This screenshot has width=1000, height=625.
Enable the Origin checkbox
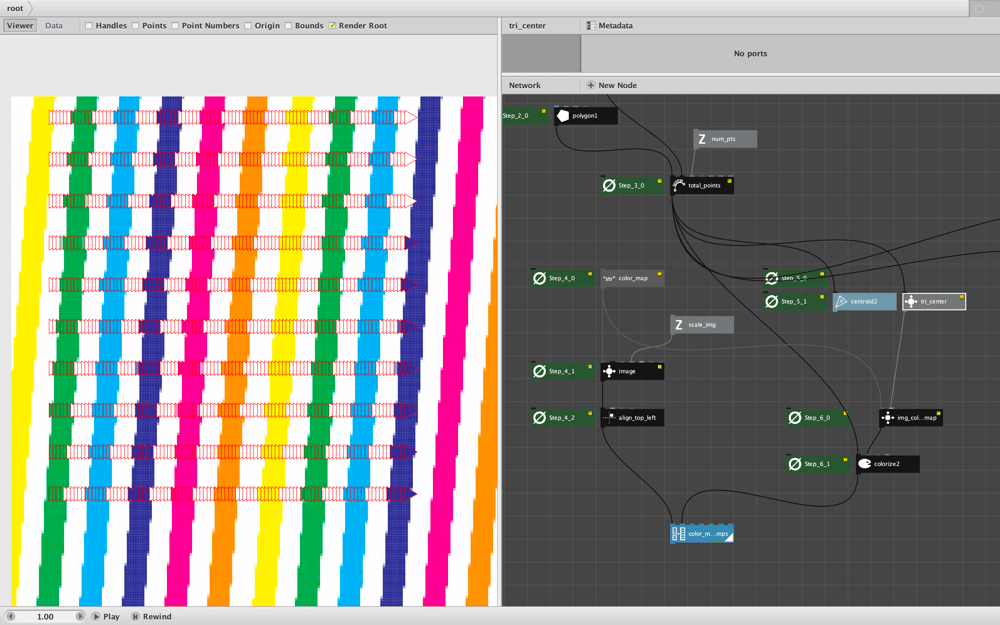pos(247,26)
